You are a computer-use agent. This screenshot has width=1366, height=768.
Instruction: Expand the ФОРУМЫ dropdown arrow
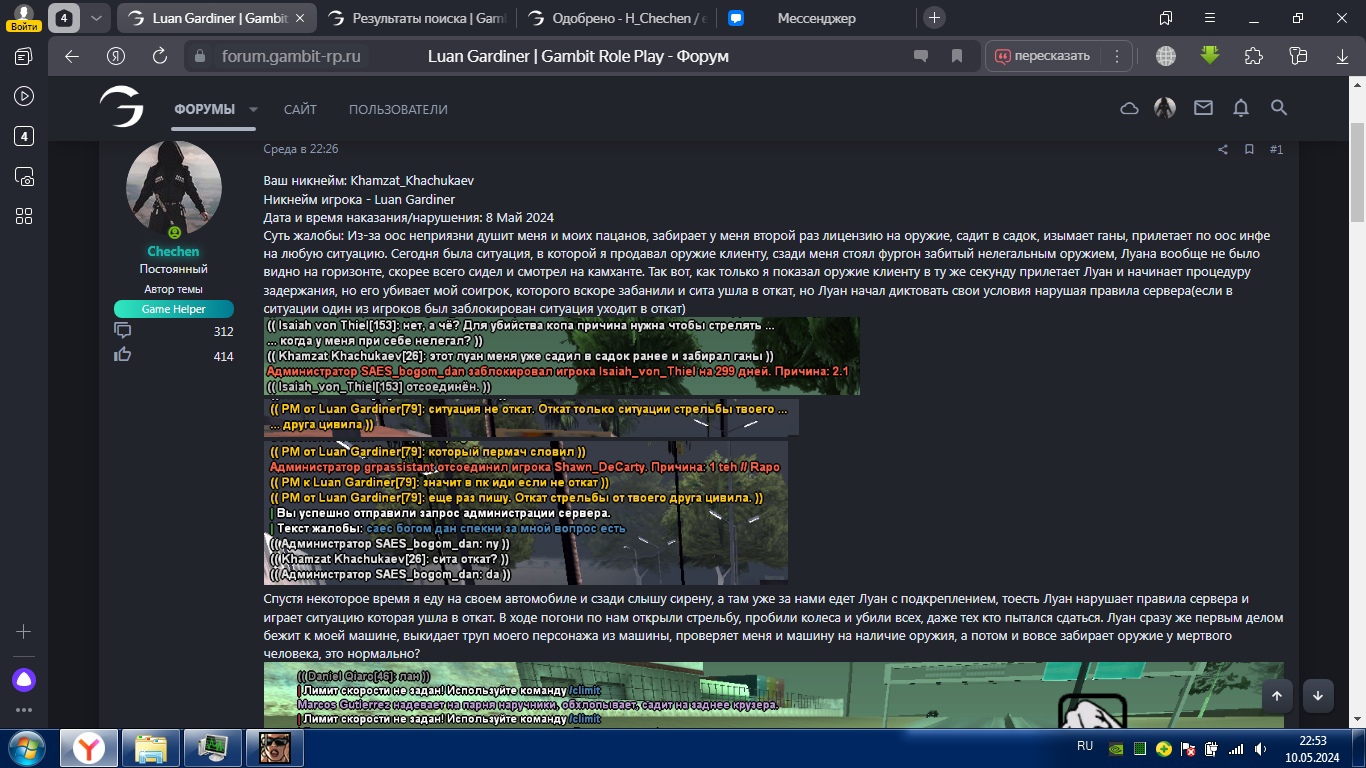click(x=253, y=110)
